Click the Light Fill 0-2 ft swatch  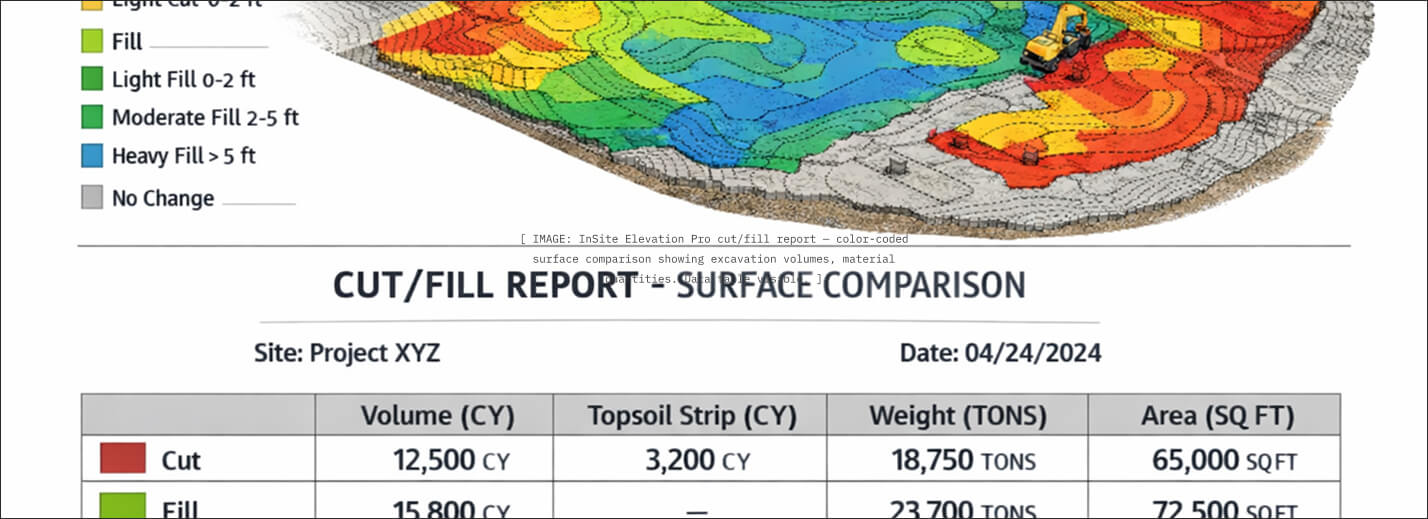92,79
